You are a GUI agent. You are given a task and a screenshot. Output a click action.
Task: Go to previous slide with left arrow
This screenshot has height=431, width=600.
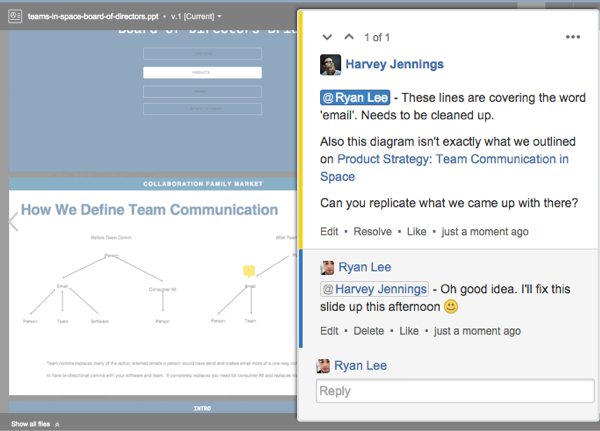[x=14, y=222]
